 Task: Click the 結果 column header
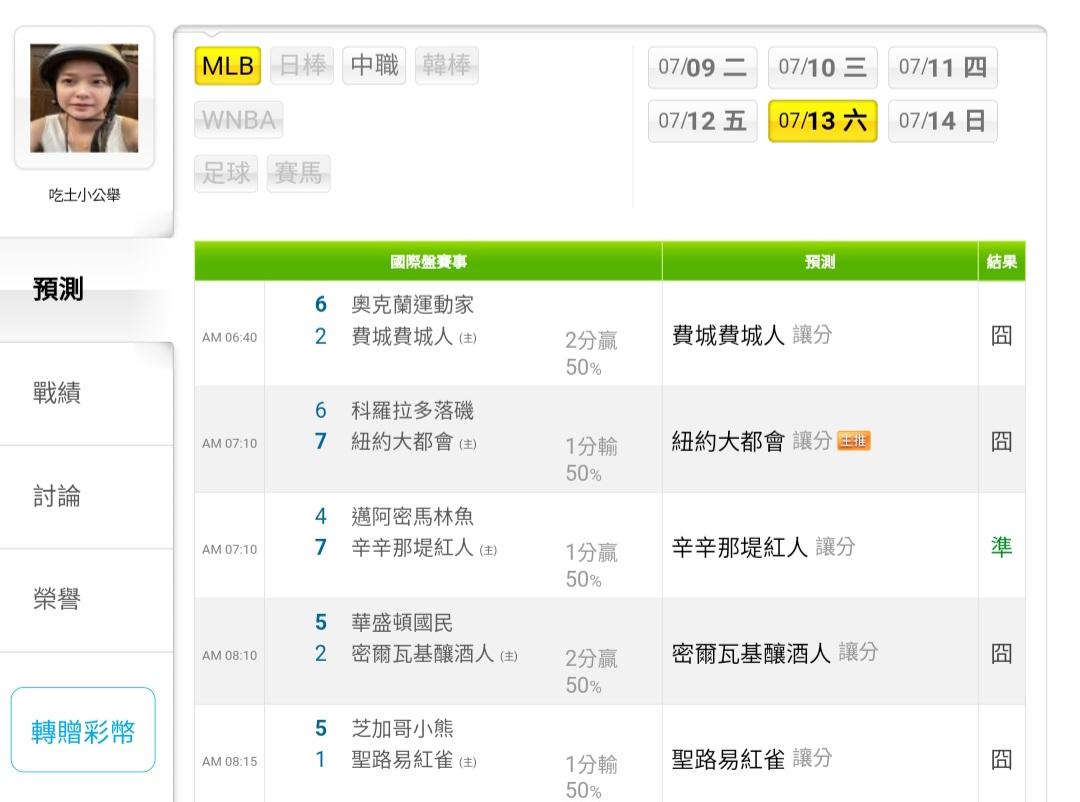point(1002,262)
